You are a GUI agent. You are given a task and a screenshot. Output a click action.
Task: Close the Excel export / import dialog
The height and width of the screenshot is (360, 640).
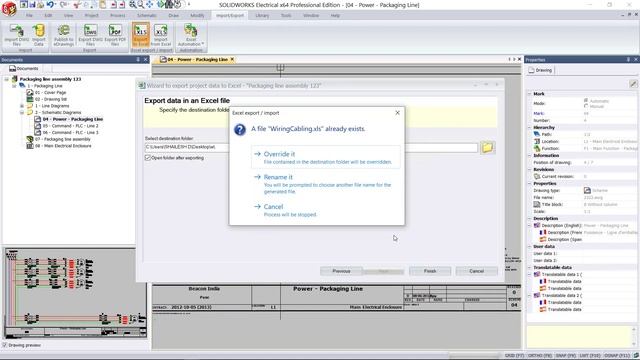pyautogui.click(x=398, y=113)
